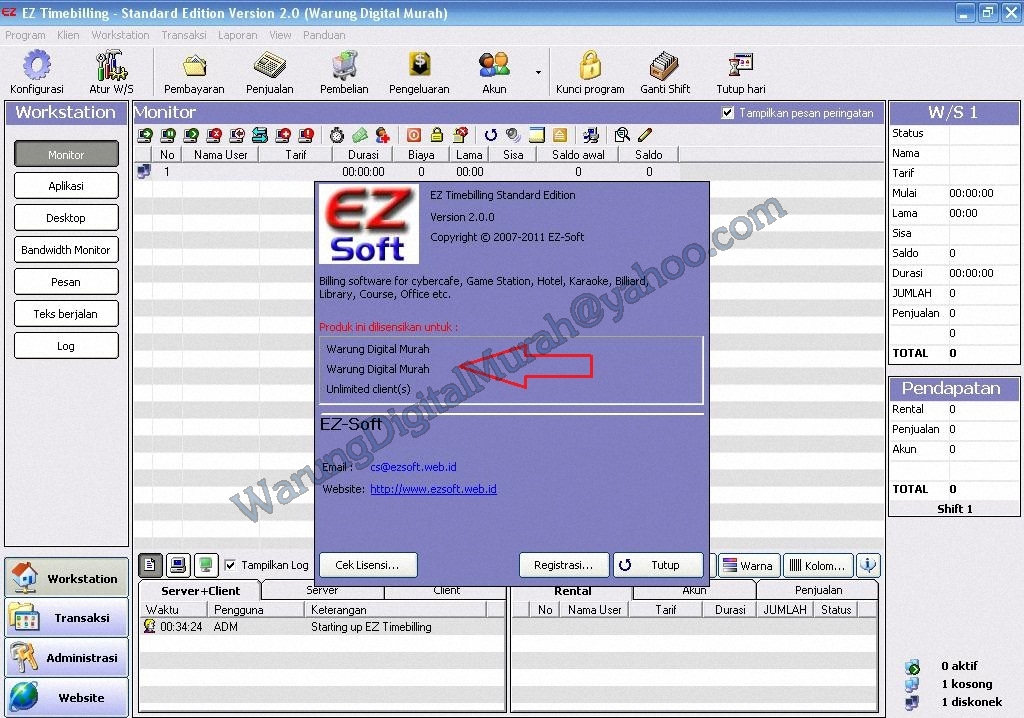This screenshot has height=718, width=1024.
Task: Uncheck Tampilkan pesan peringatan checkbox
Action: (728, 113)
